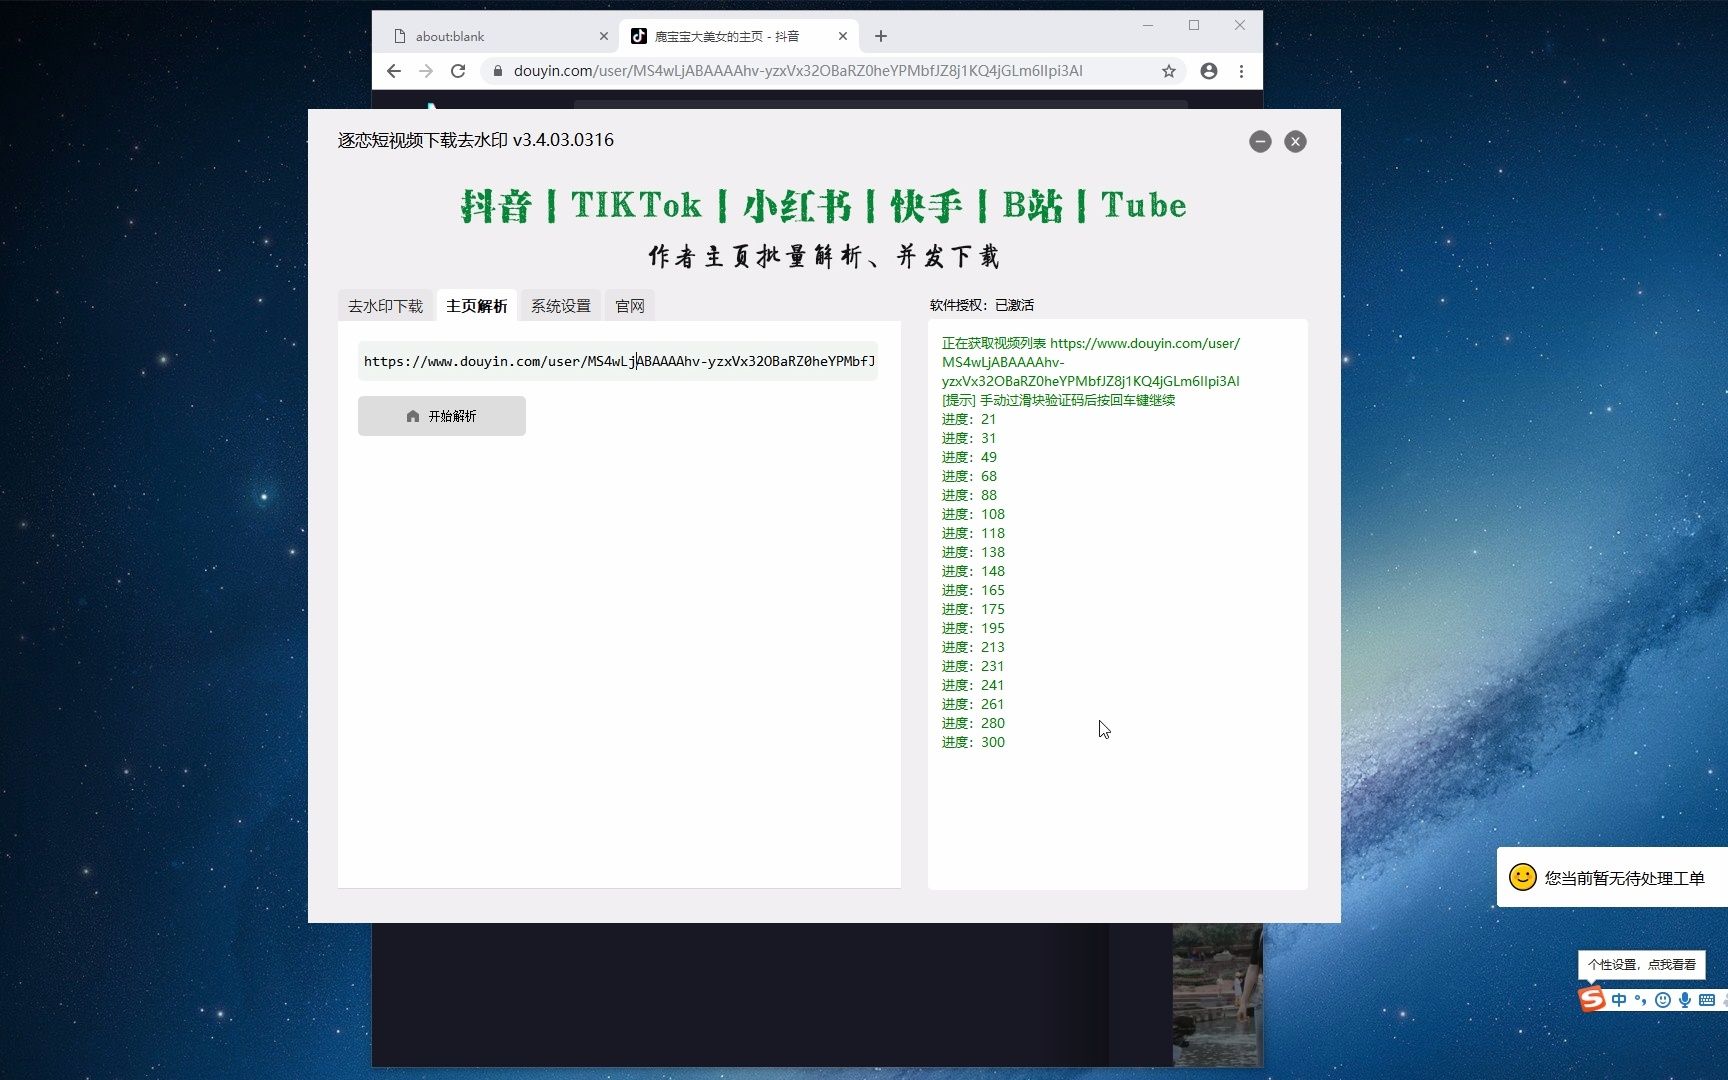Select the 鹿宝宝大美女的主页 - 抖音 tab
This screenshot has width=1728, height=1080.
pyautogui.click(x=739, y=36)
